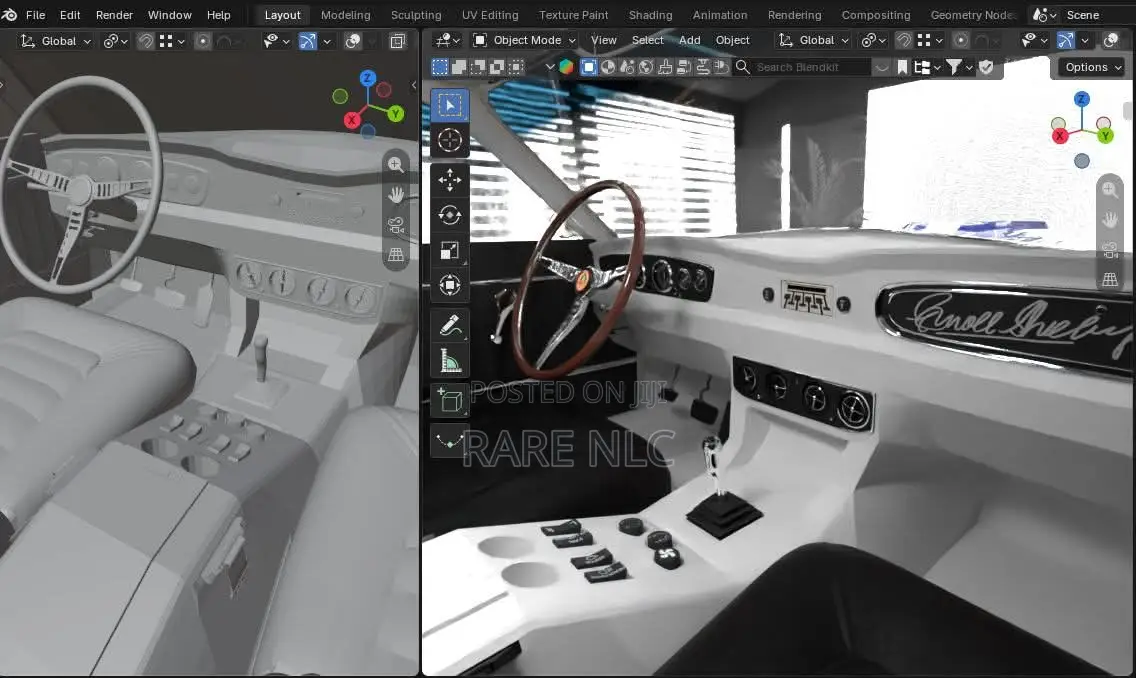
Task: Open the BlendKit filter dropdown
Action: [959, 67]
